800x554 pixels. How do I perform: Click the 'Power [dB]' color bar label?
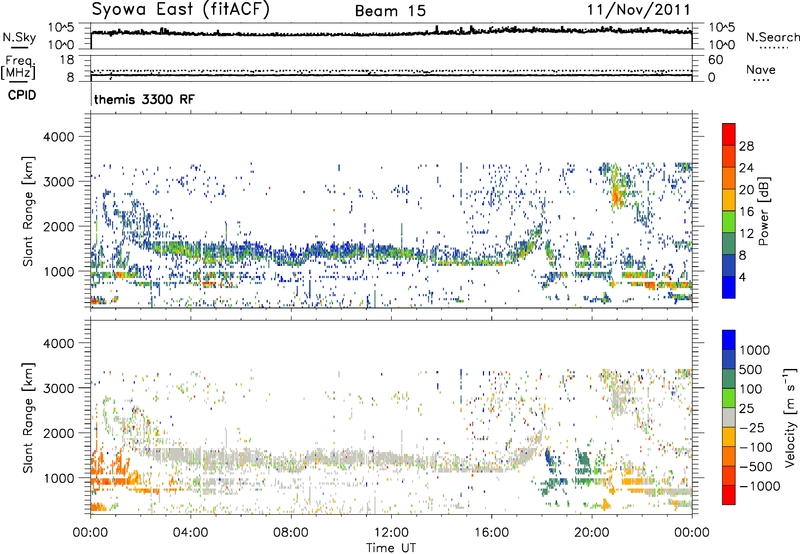coord(764,211)
